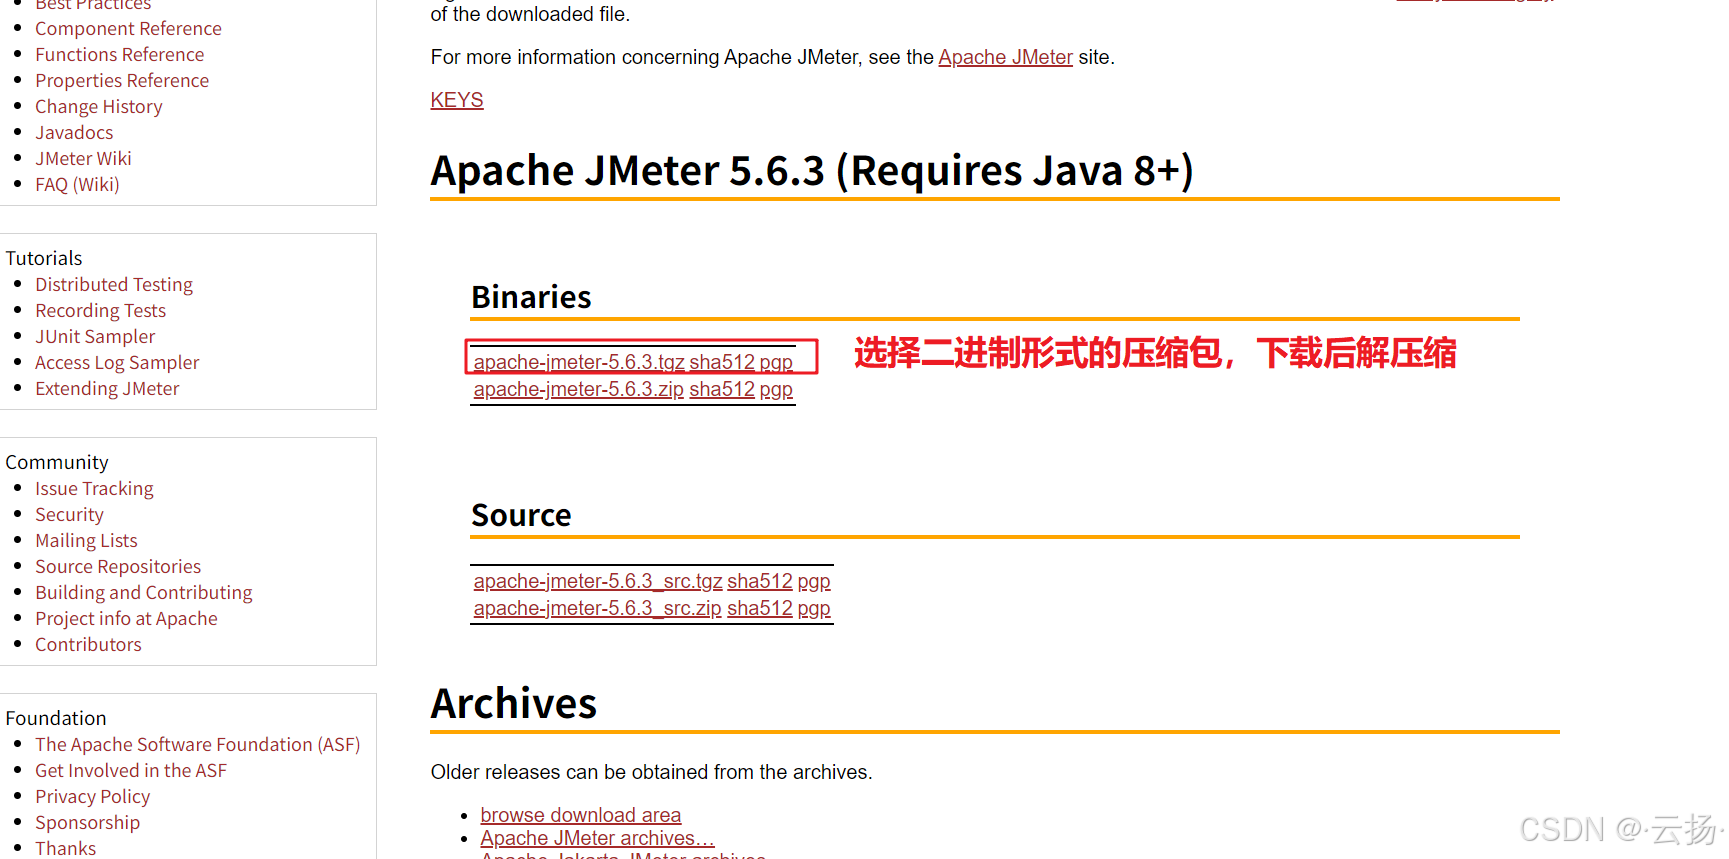Open the Building and Contributing link
1729x859 pixels.
coord(143,593)
